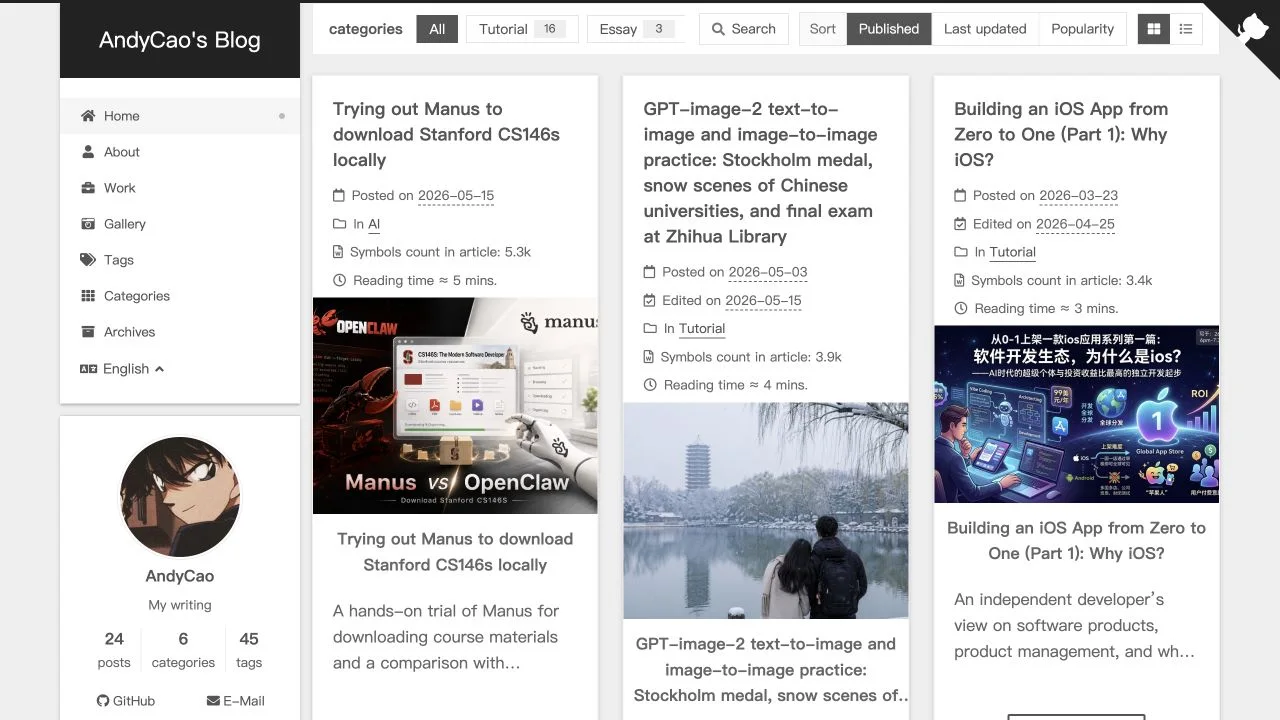Click the AI category link
This screenshot has height=720, width=1280.
[x=374, y=224]
